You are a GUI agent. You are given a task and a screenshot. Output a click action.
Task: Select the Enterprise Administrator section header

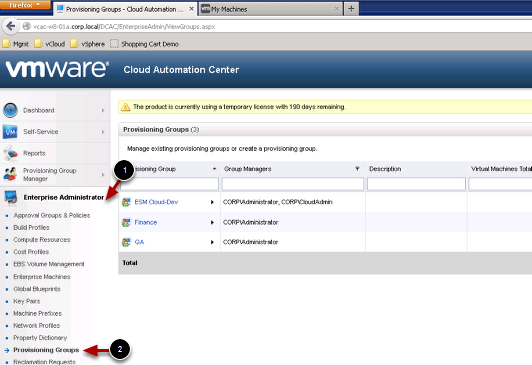point(64,197)
